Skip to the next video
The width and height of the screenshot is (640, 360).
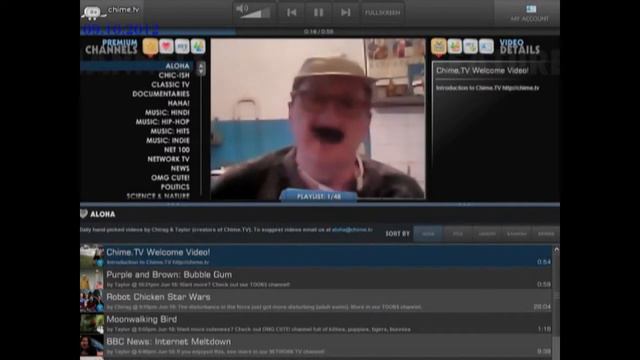pos(346,13)
